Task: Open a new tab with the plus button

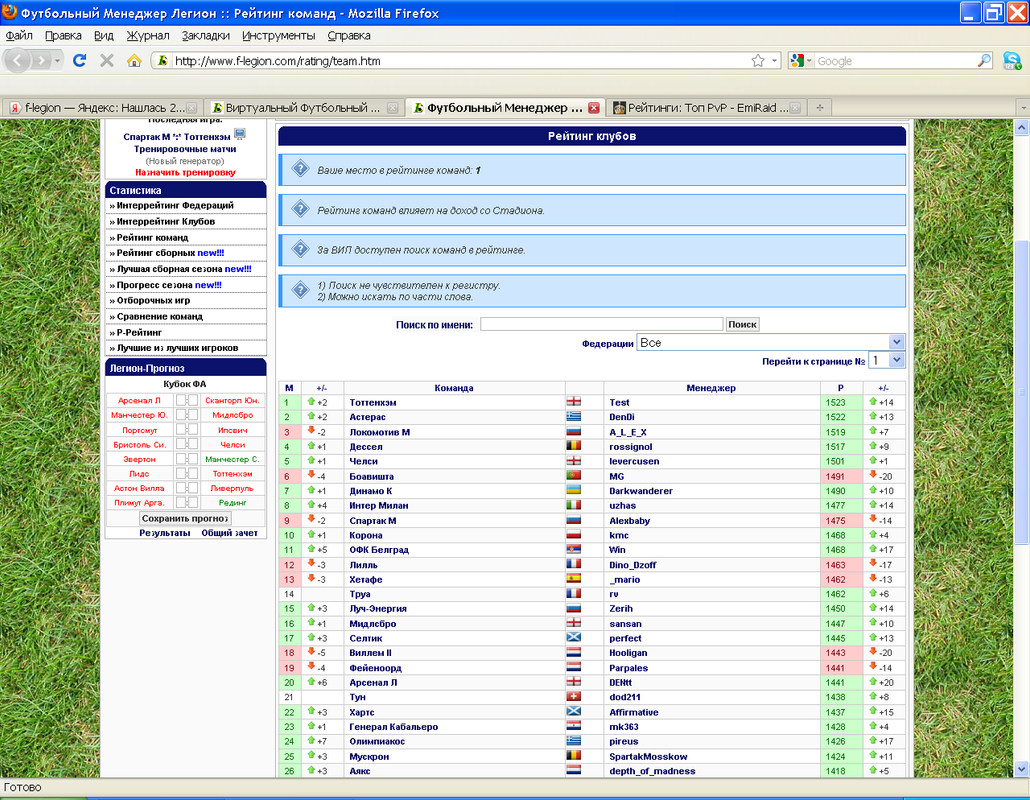Action: [820, 108]
